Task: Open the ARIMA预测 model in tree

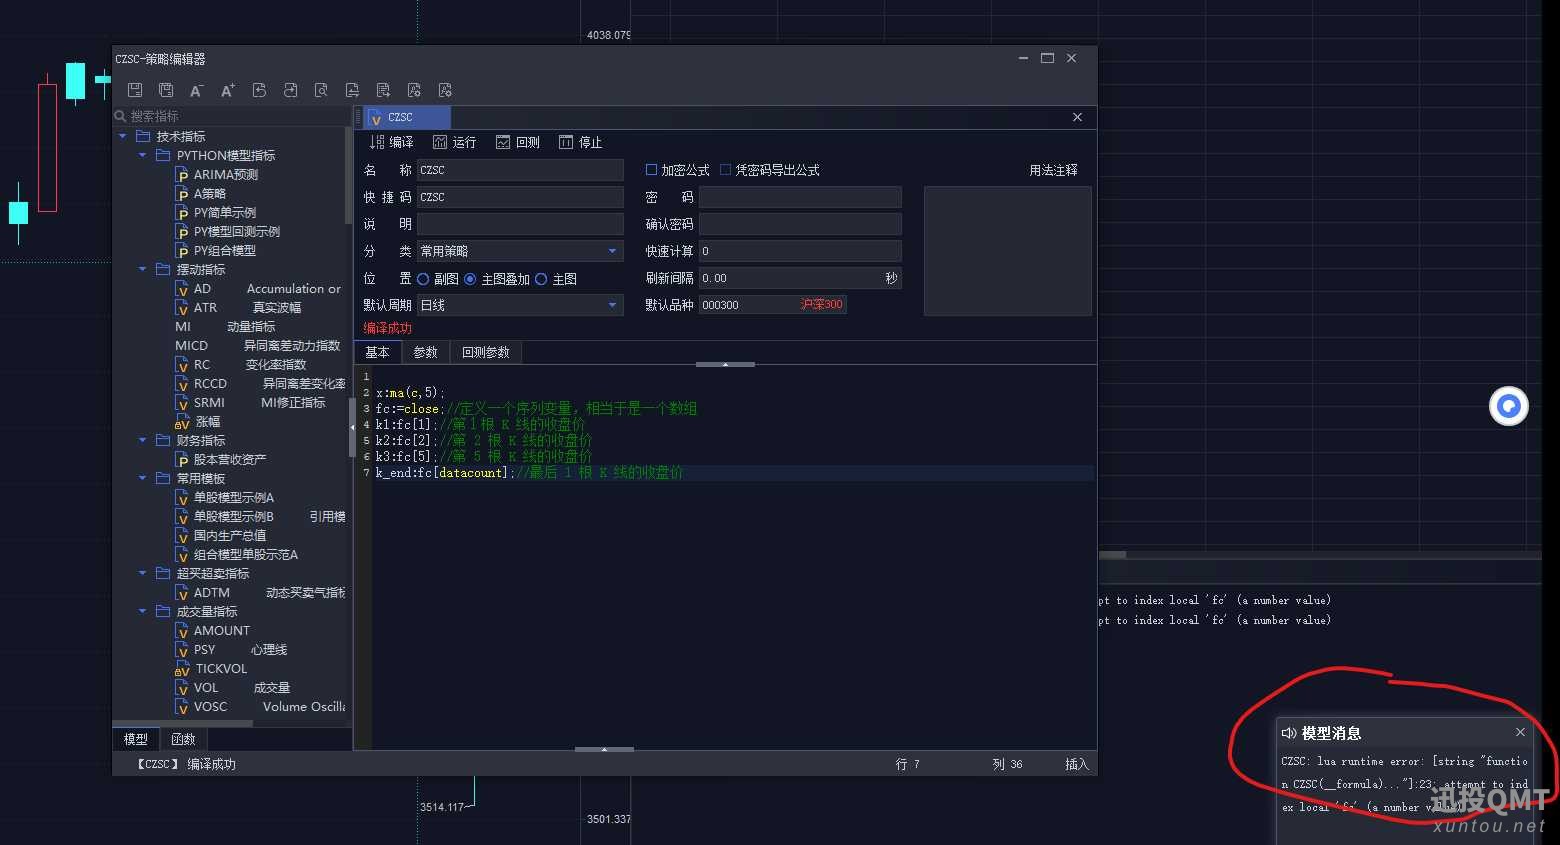Action: click(225, 174)
